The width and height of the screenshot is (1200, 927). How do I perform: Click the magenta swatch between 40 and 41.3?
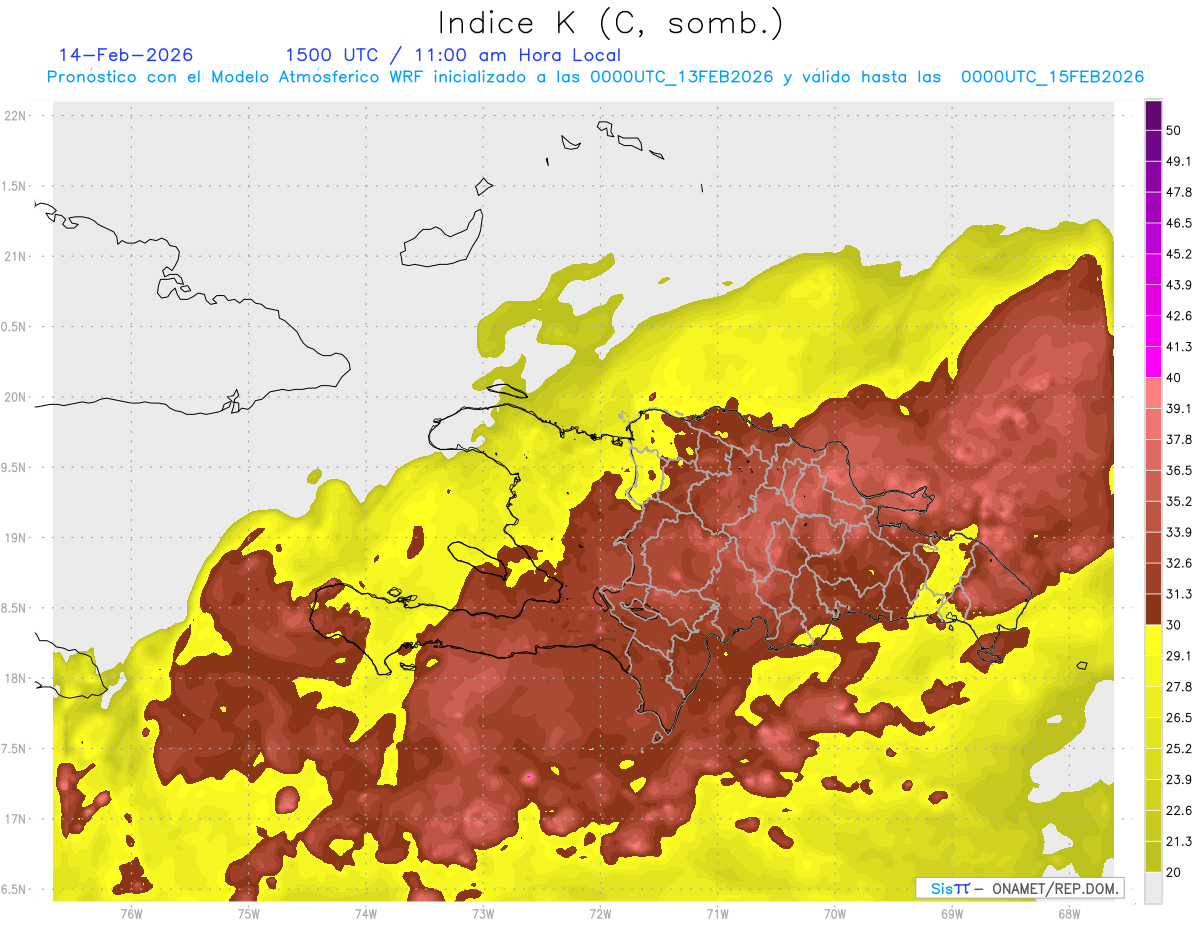[1153, 363]
